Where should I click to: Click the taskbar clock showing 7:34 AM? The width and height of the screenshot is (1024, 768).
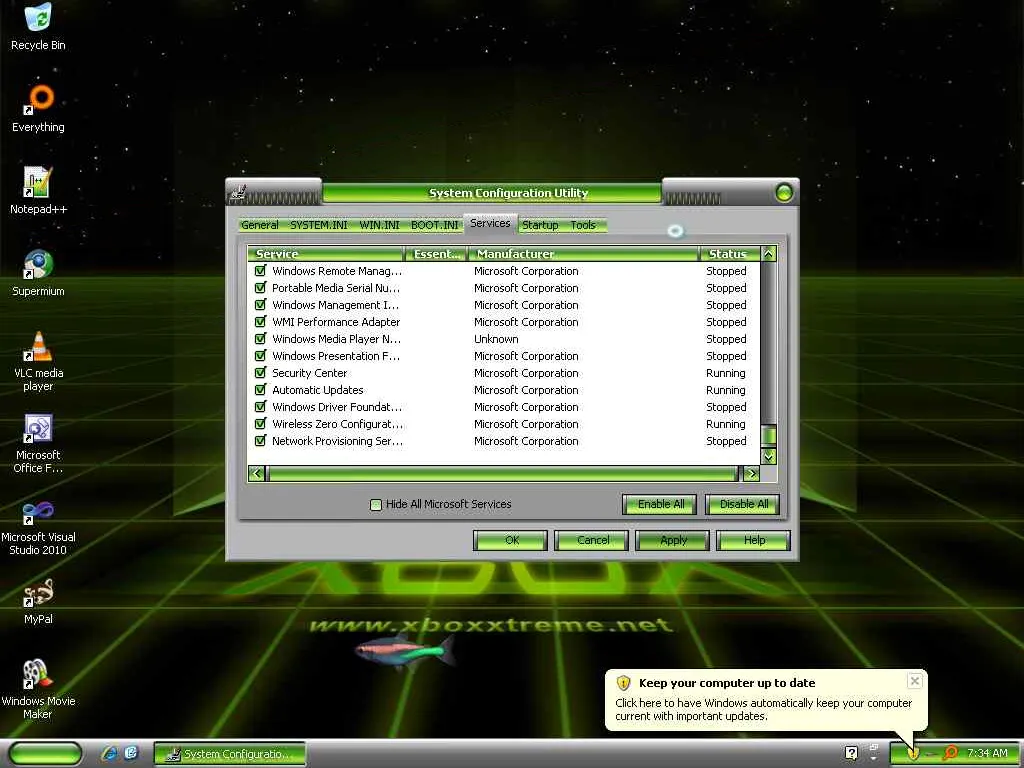click(987, 753)
